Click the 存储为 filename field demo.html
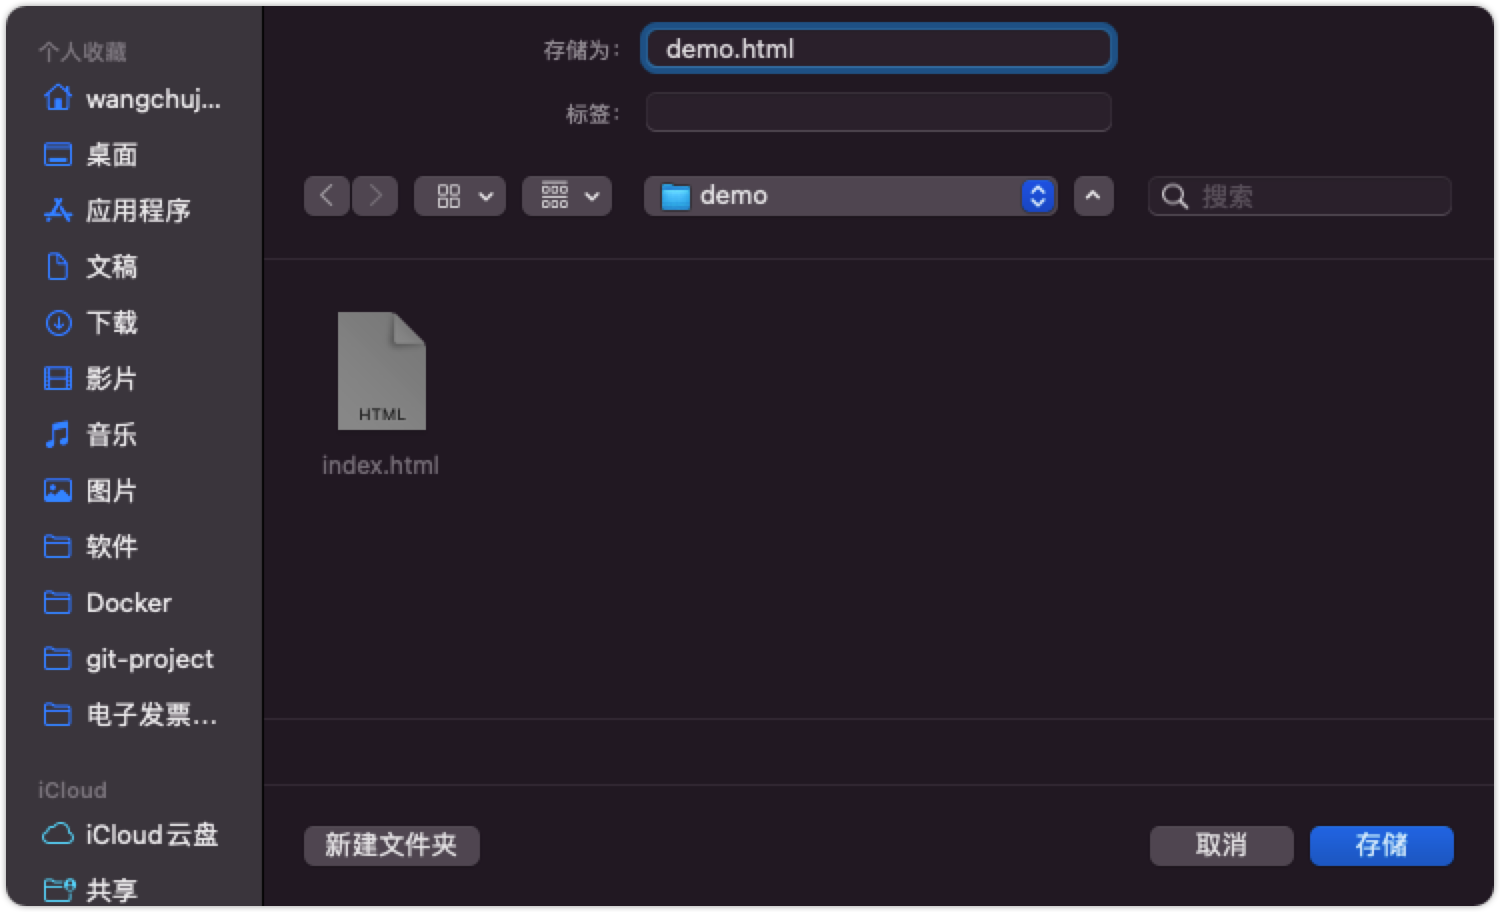The width and height of the screenshot is (1500, 912). tap(879, 49)
